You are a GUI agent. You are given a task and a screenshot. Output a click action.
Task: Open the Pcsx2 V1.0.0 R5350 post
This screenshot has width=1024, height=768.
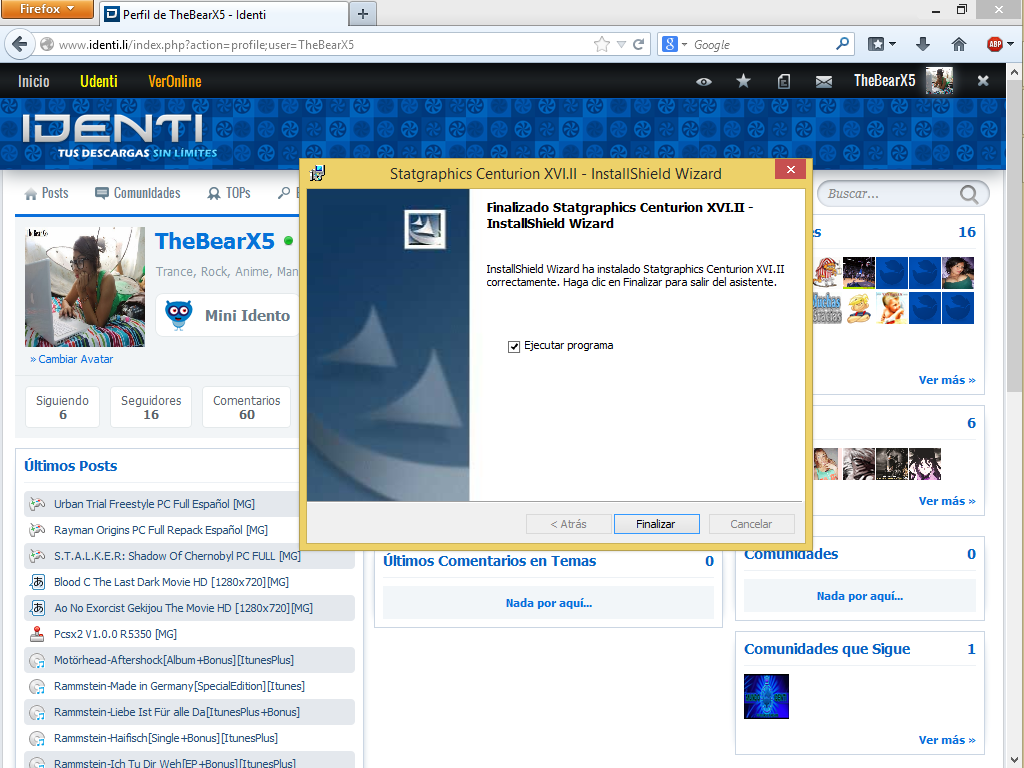tap(115, 634)
